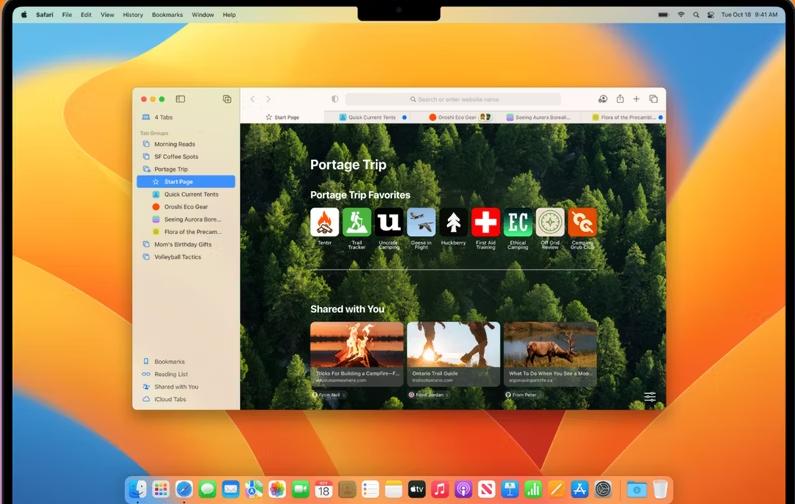Open Spotlight search in the menu bar

tap(696, 15)
